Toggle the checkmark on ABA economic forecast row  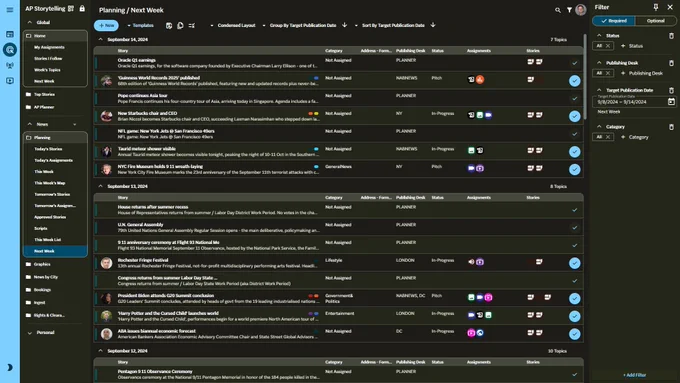click(574, 334)
